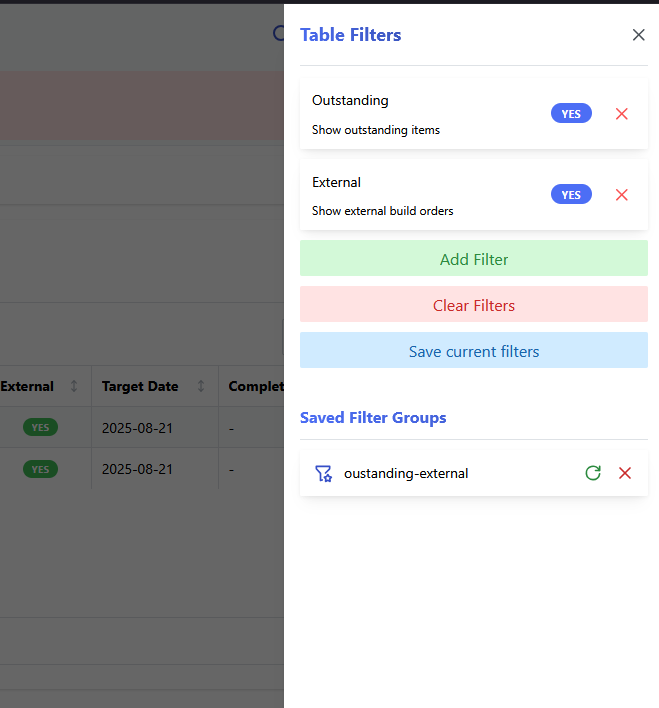The height and width of the screenshot is (708, 659).
Task: Select the oustanding-external filter group name
Action: coord(406,473)
